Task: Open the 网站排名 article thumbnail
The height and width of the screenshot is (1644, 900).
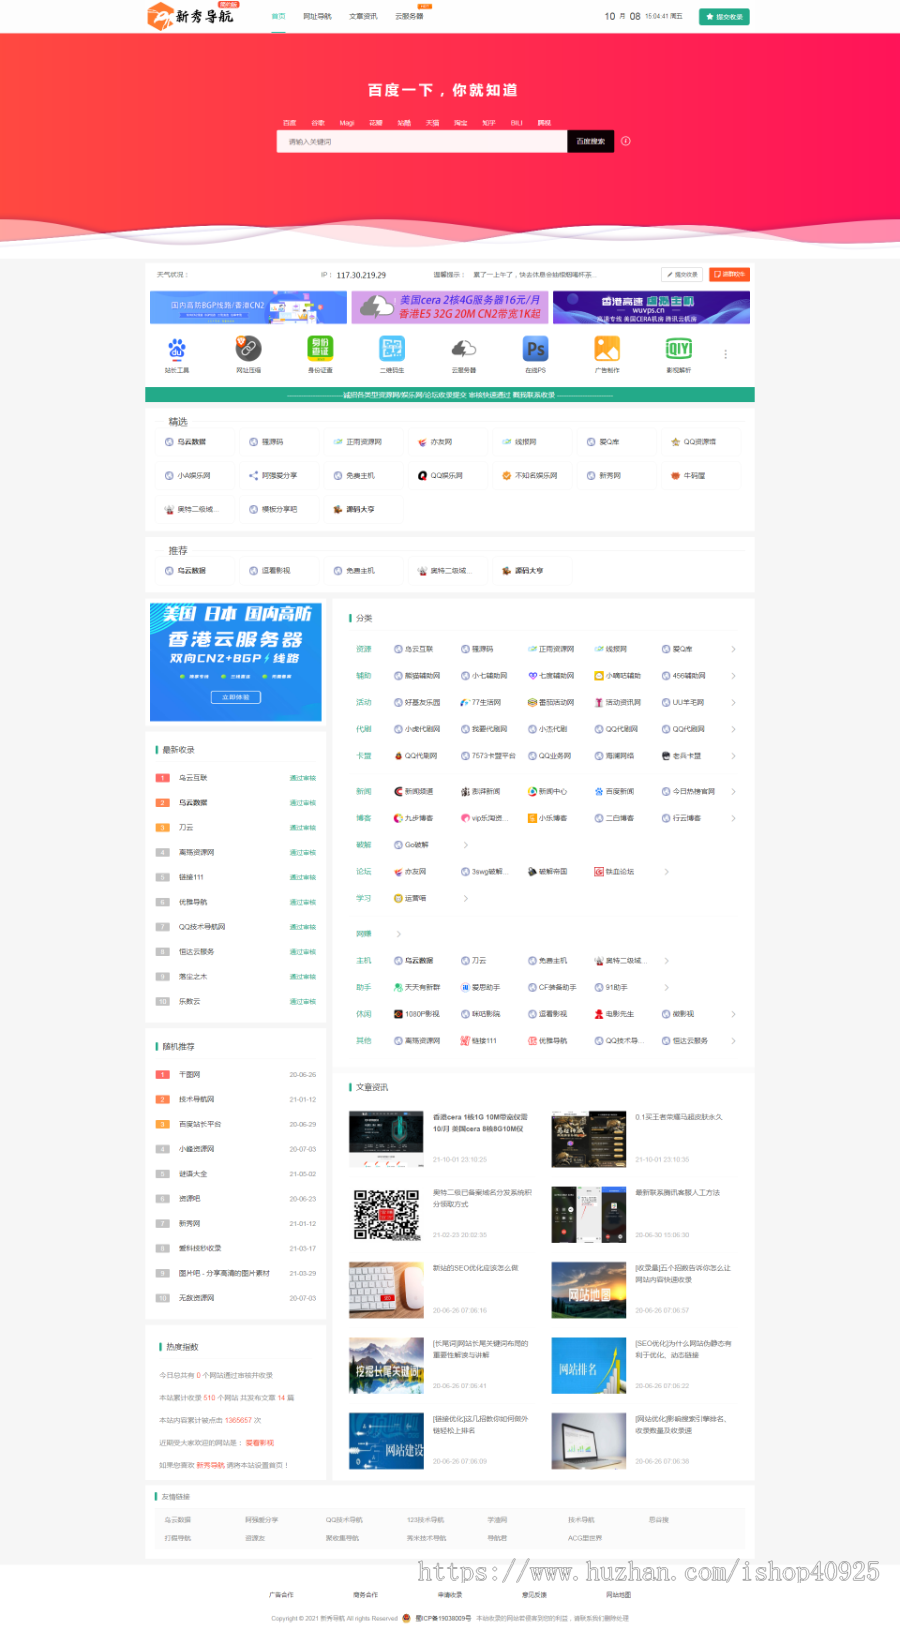Action: pyautogui.click(x=588, y=1366)
